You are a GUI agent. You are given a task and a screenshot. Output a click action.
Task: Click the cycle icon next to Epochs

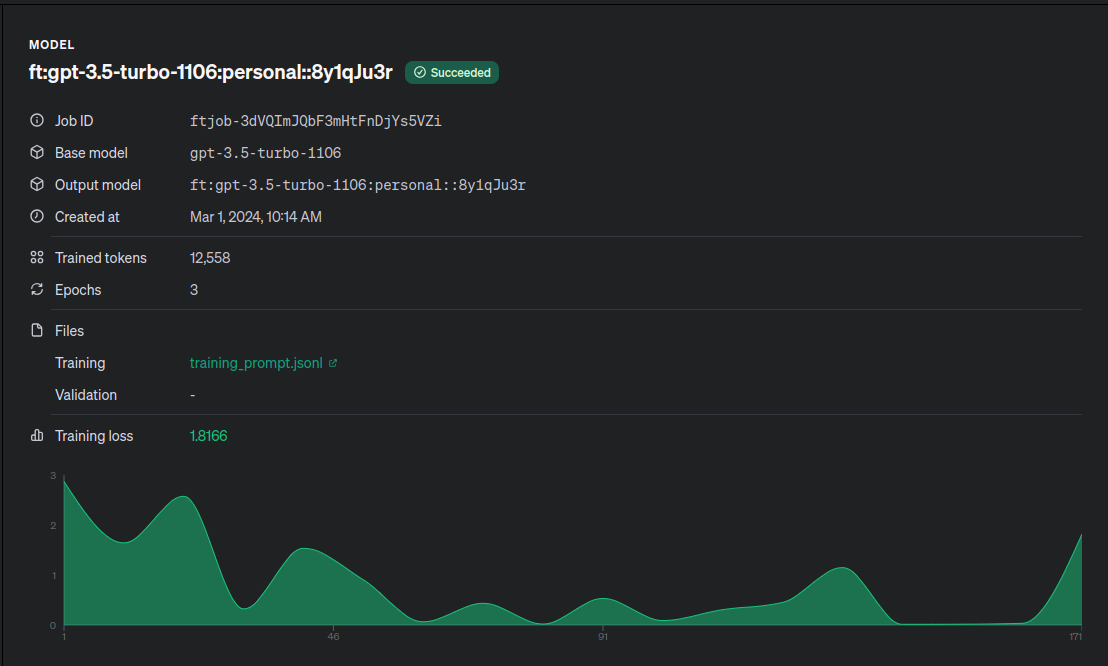click(x=37, y=290)
